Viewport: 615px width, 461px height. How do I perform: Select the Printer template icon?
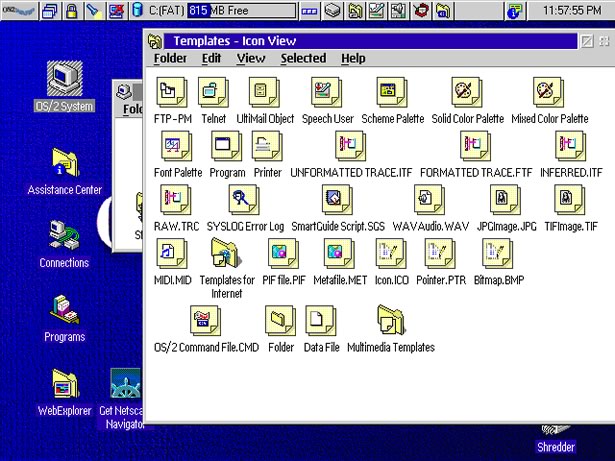(x=267, y=147)
